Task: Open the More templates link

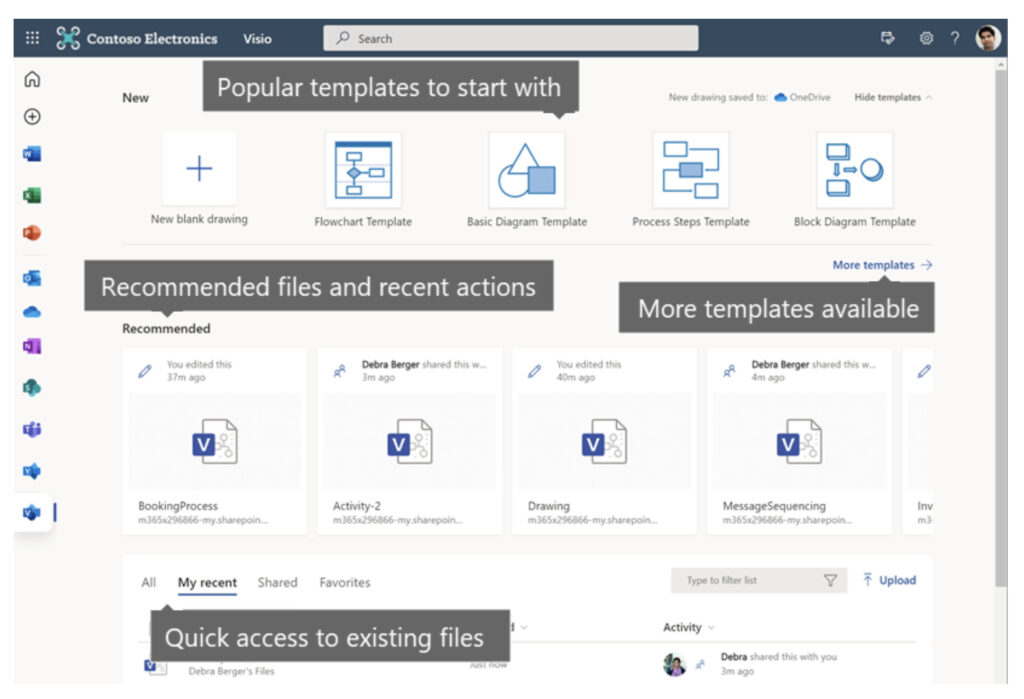Action: pos(882,265)
